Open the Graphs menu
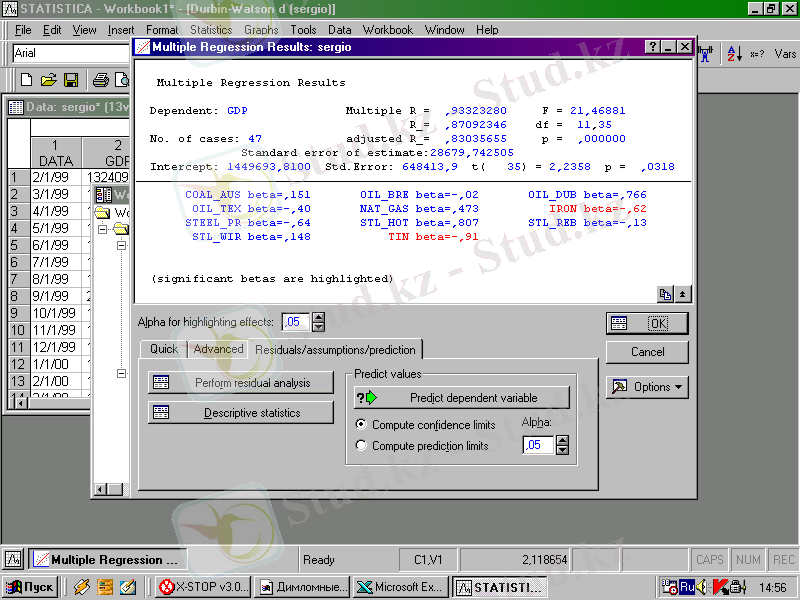 click(261, 30)
